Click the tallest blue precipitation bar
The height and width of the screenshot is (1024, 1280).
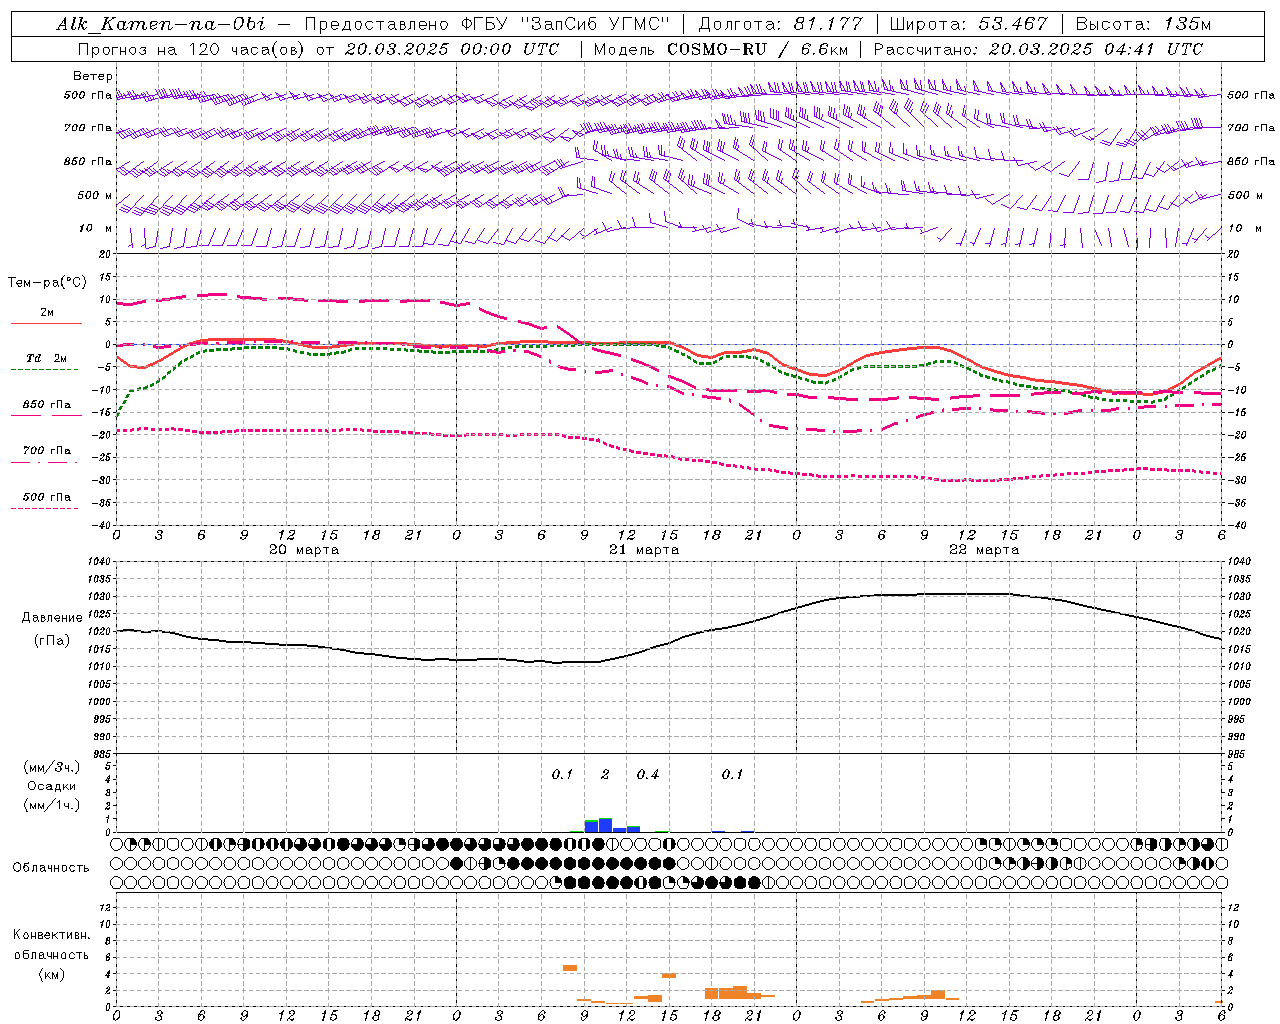click(x=606, y=825)
